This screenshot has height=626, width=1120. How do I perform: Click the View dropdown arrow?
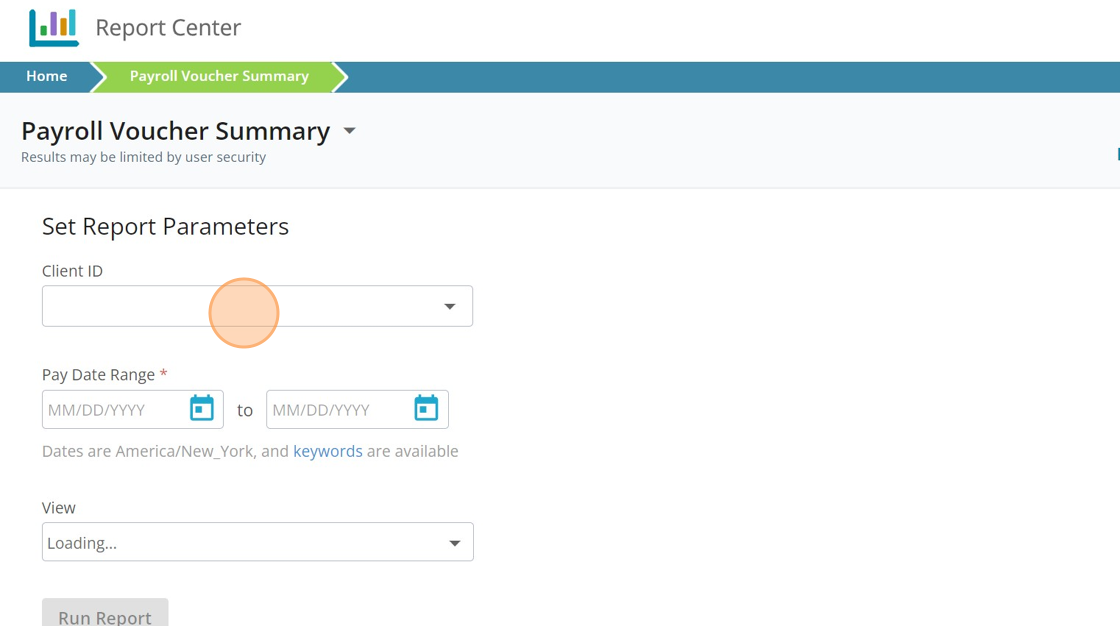pyautogui.click(x=454, y=543)
